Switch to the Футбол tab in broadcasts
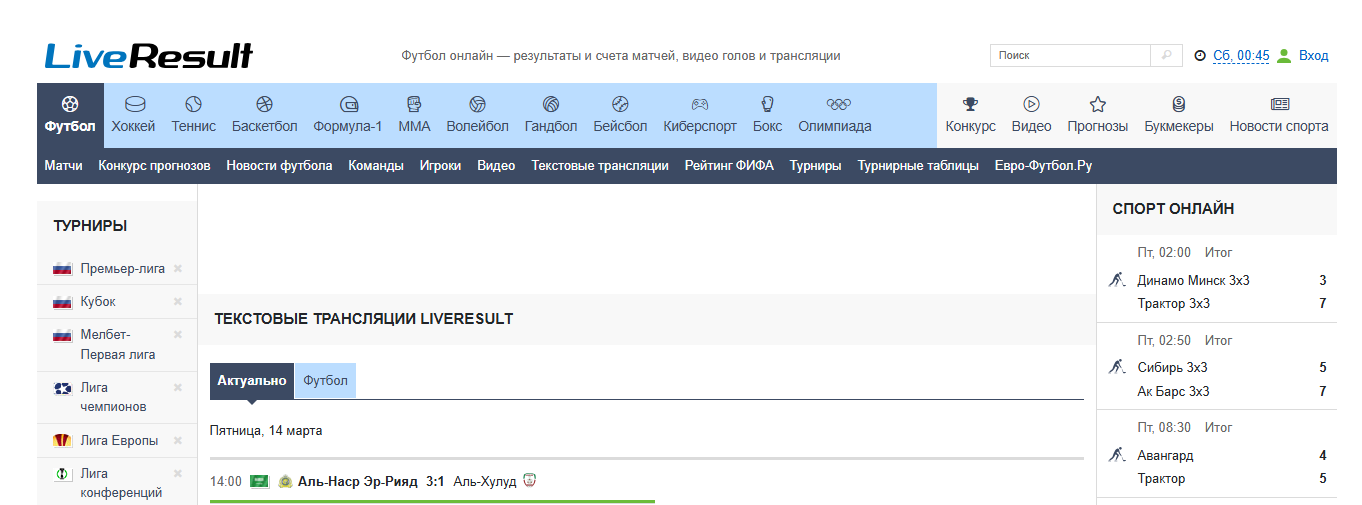The width and height of the screenshot is (1362, 505). coord(326,381)
